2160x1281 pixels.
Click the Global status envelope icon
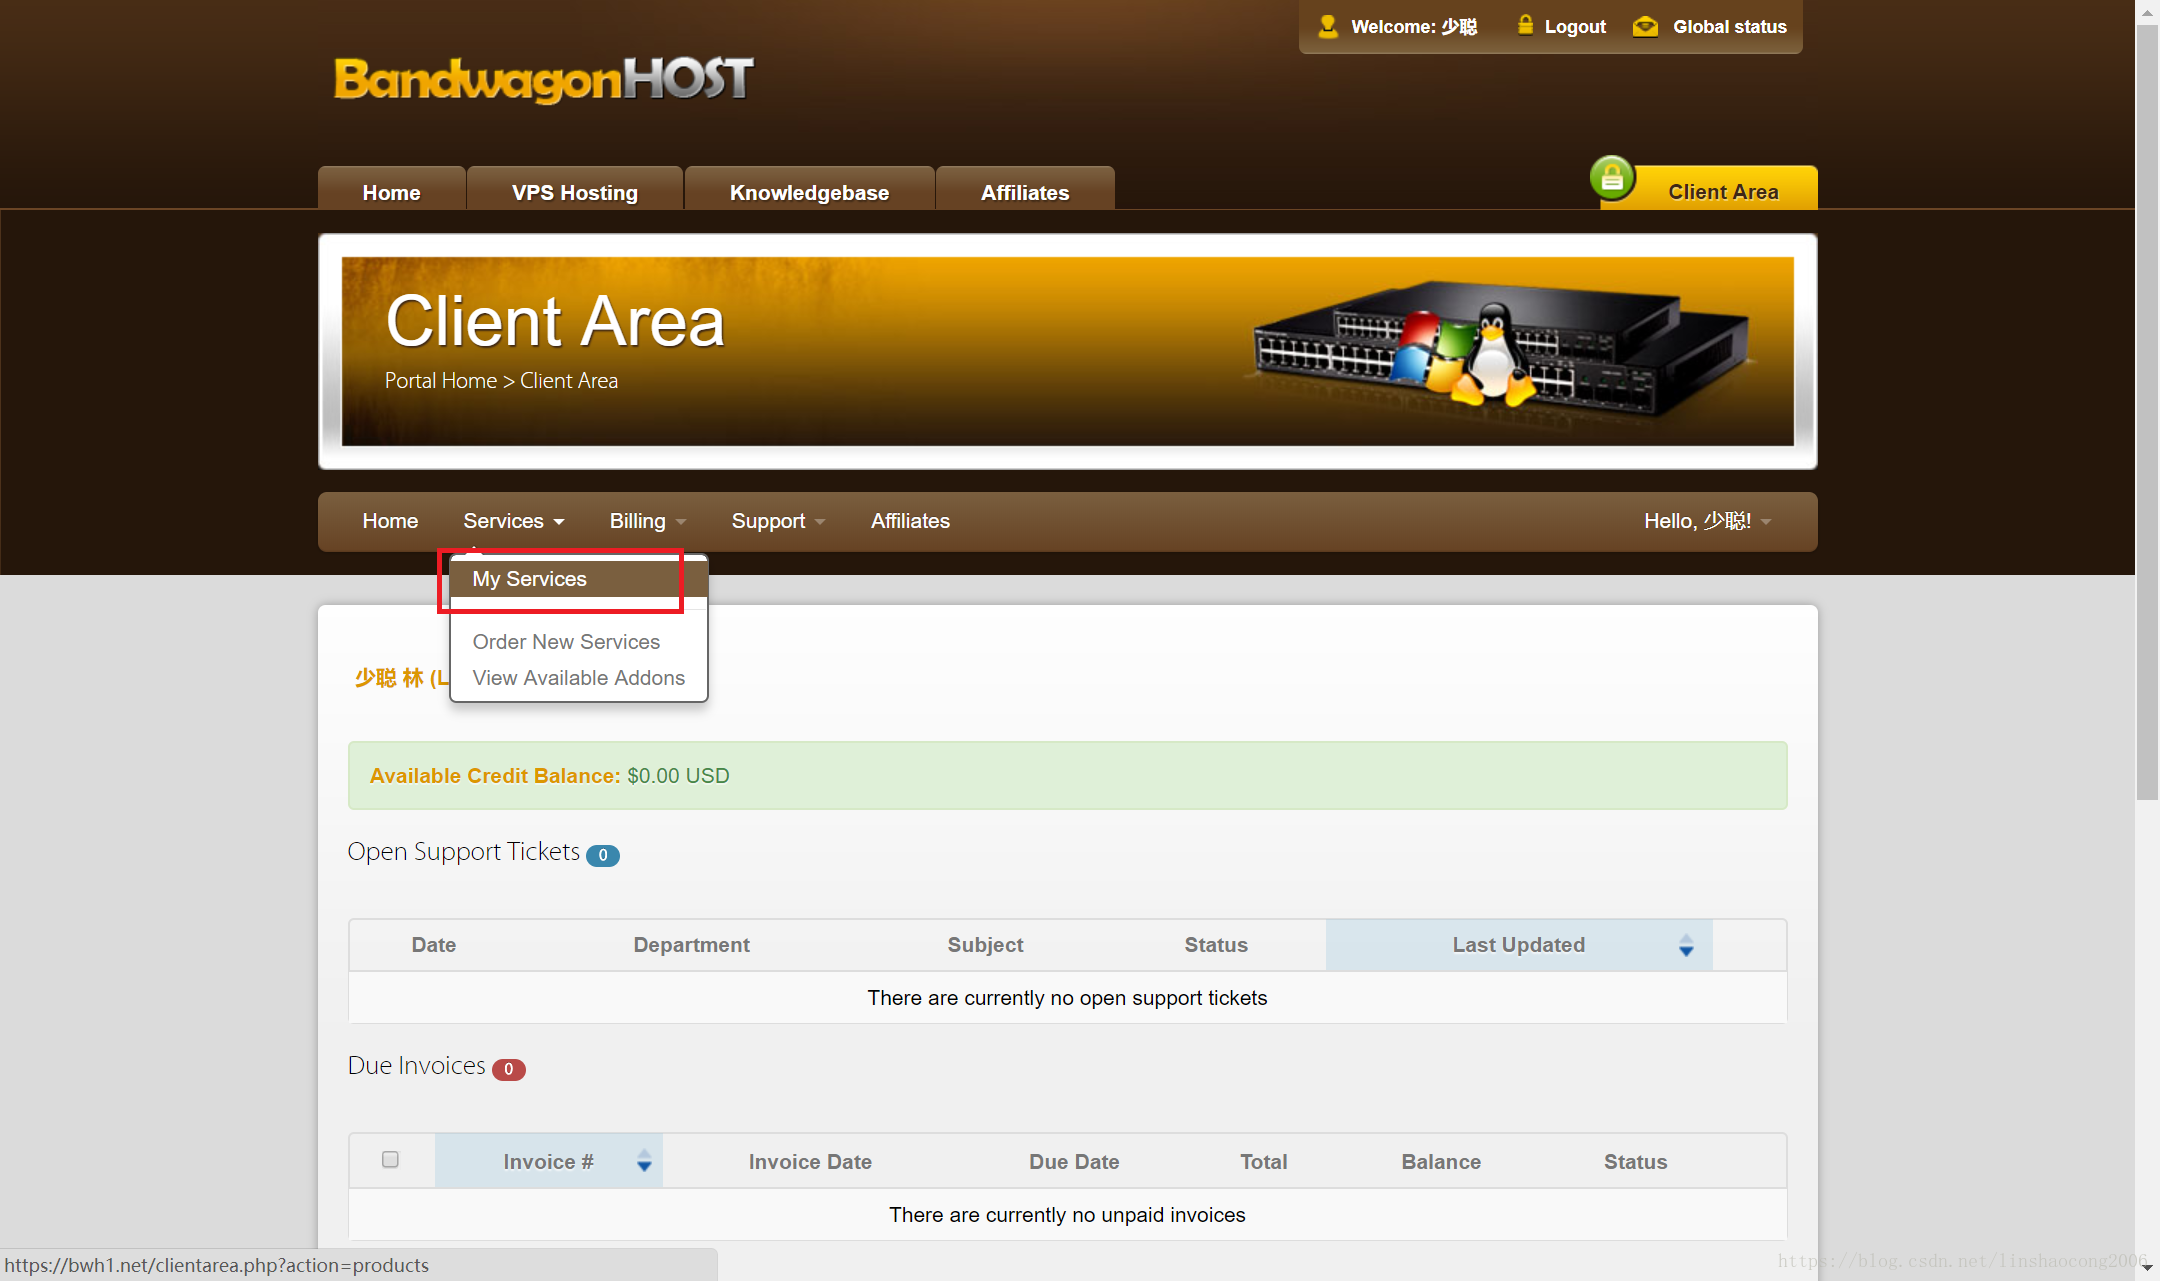1645,27
